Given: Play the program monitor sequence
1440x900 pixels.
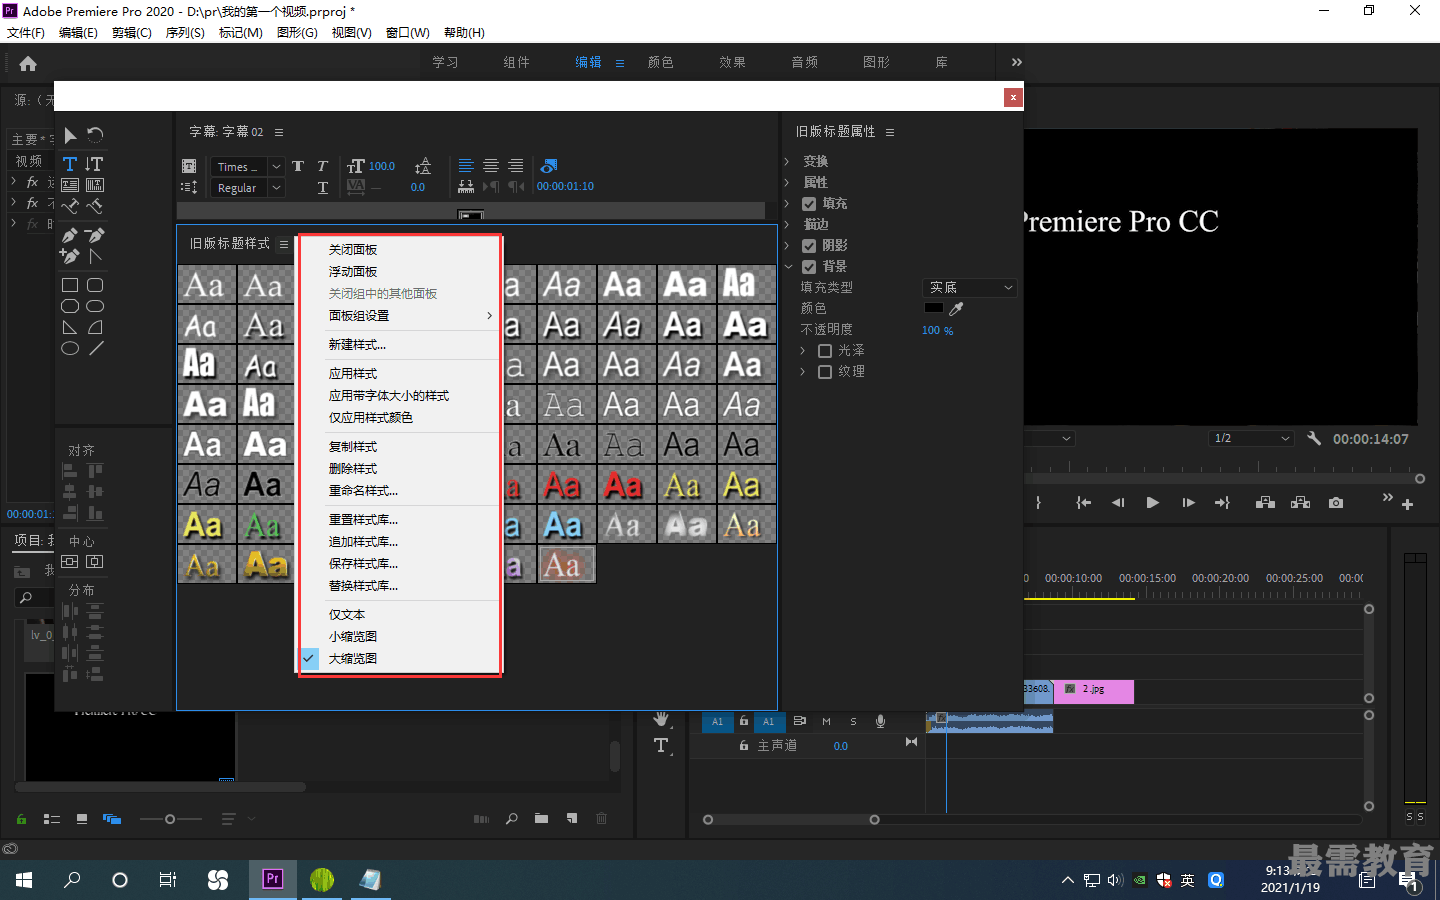Looking at the screenshot, I should 1152,503.
